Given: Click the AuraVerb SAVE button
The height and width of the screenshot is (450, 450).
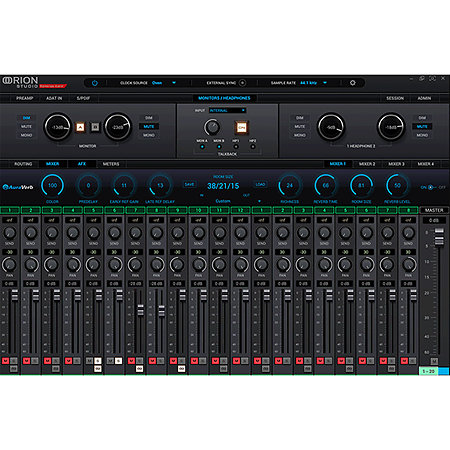Looking at the screenshot, I should 189,184.
